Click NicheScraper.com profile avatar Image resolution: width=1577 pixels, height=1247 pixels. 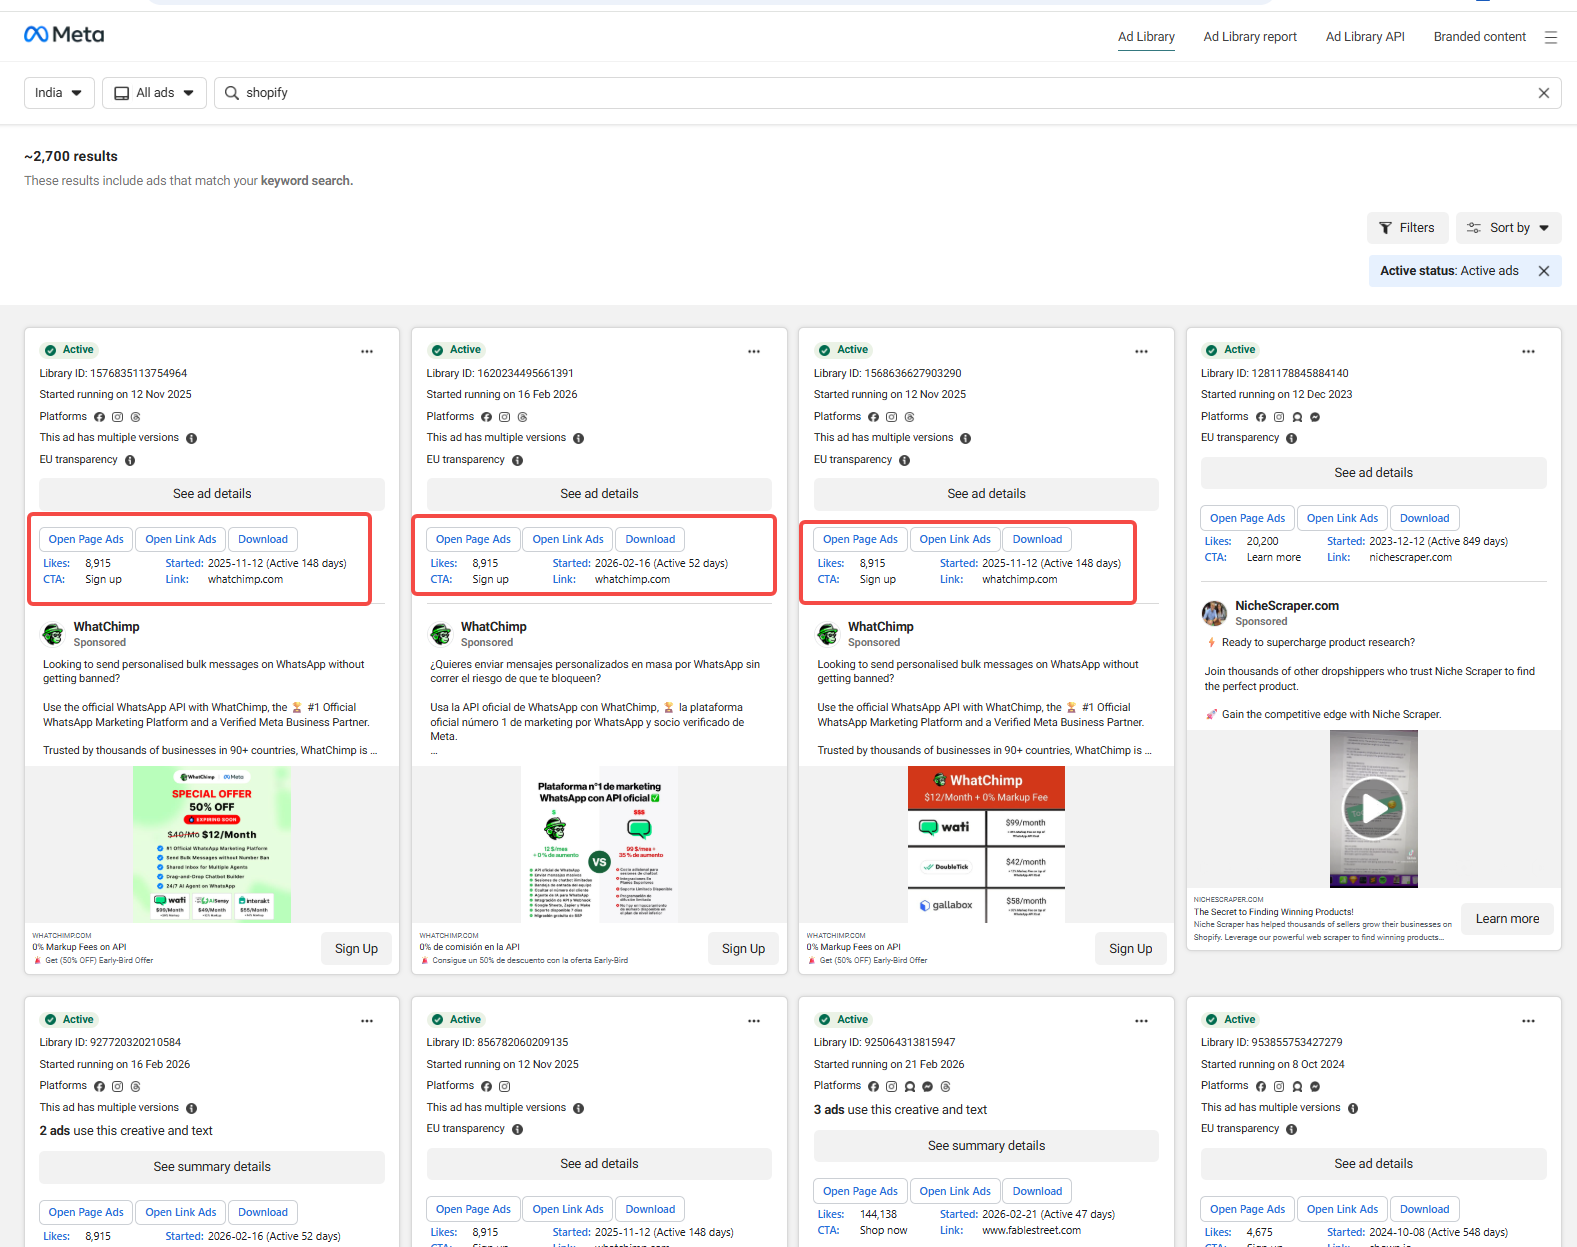pos(1214,613)
